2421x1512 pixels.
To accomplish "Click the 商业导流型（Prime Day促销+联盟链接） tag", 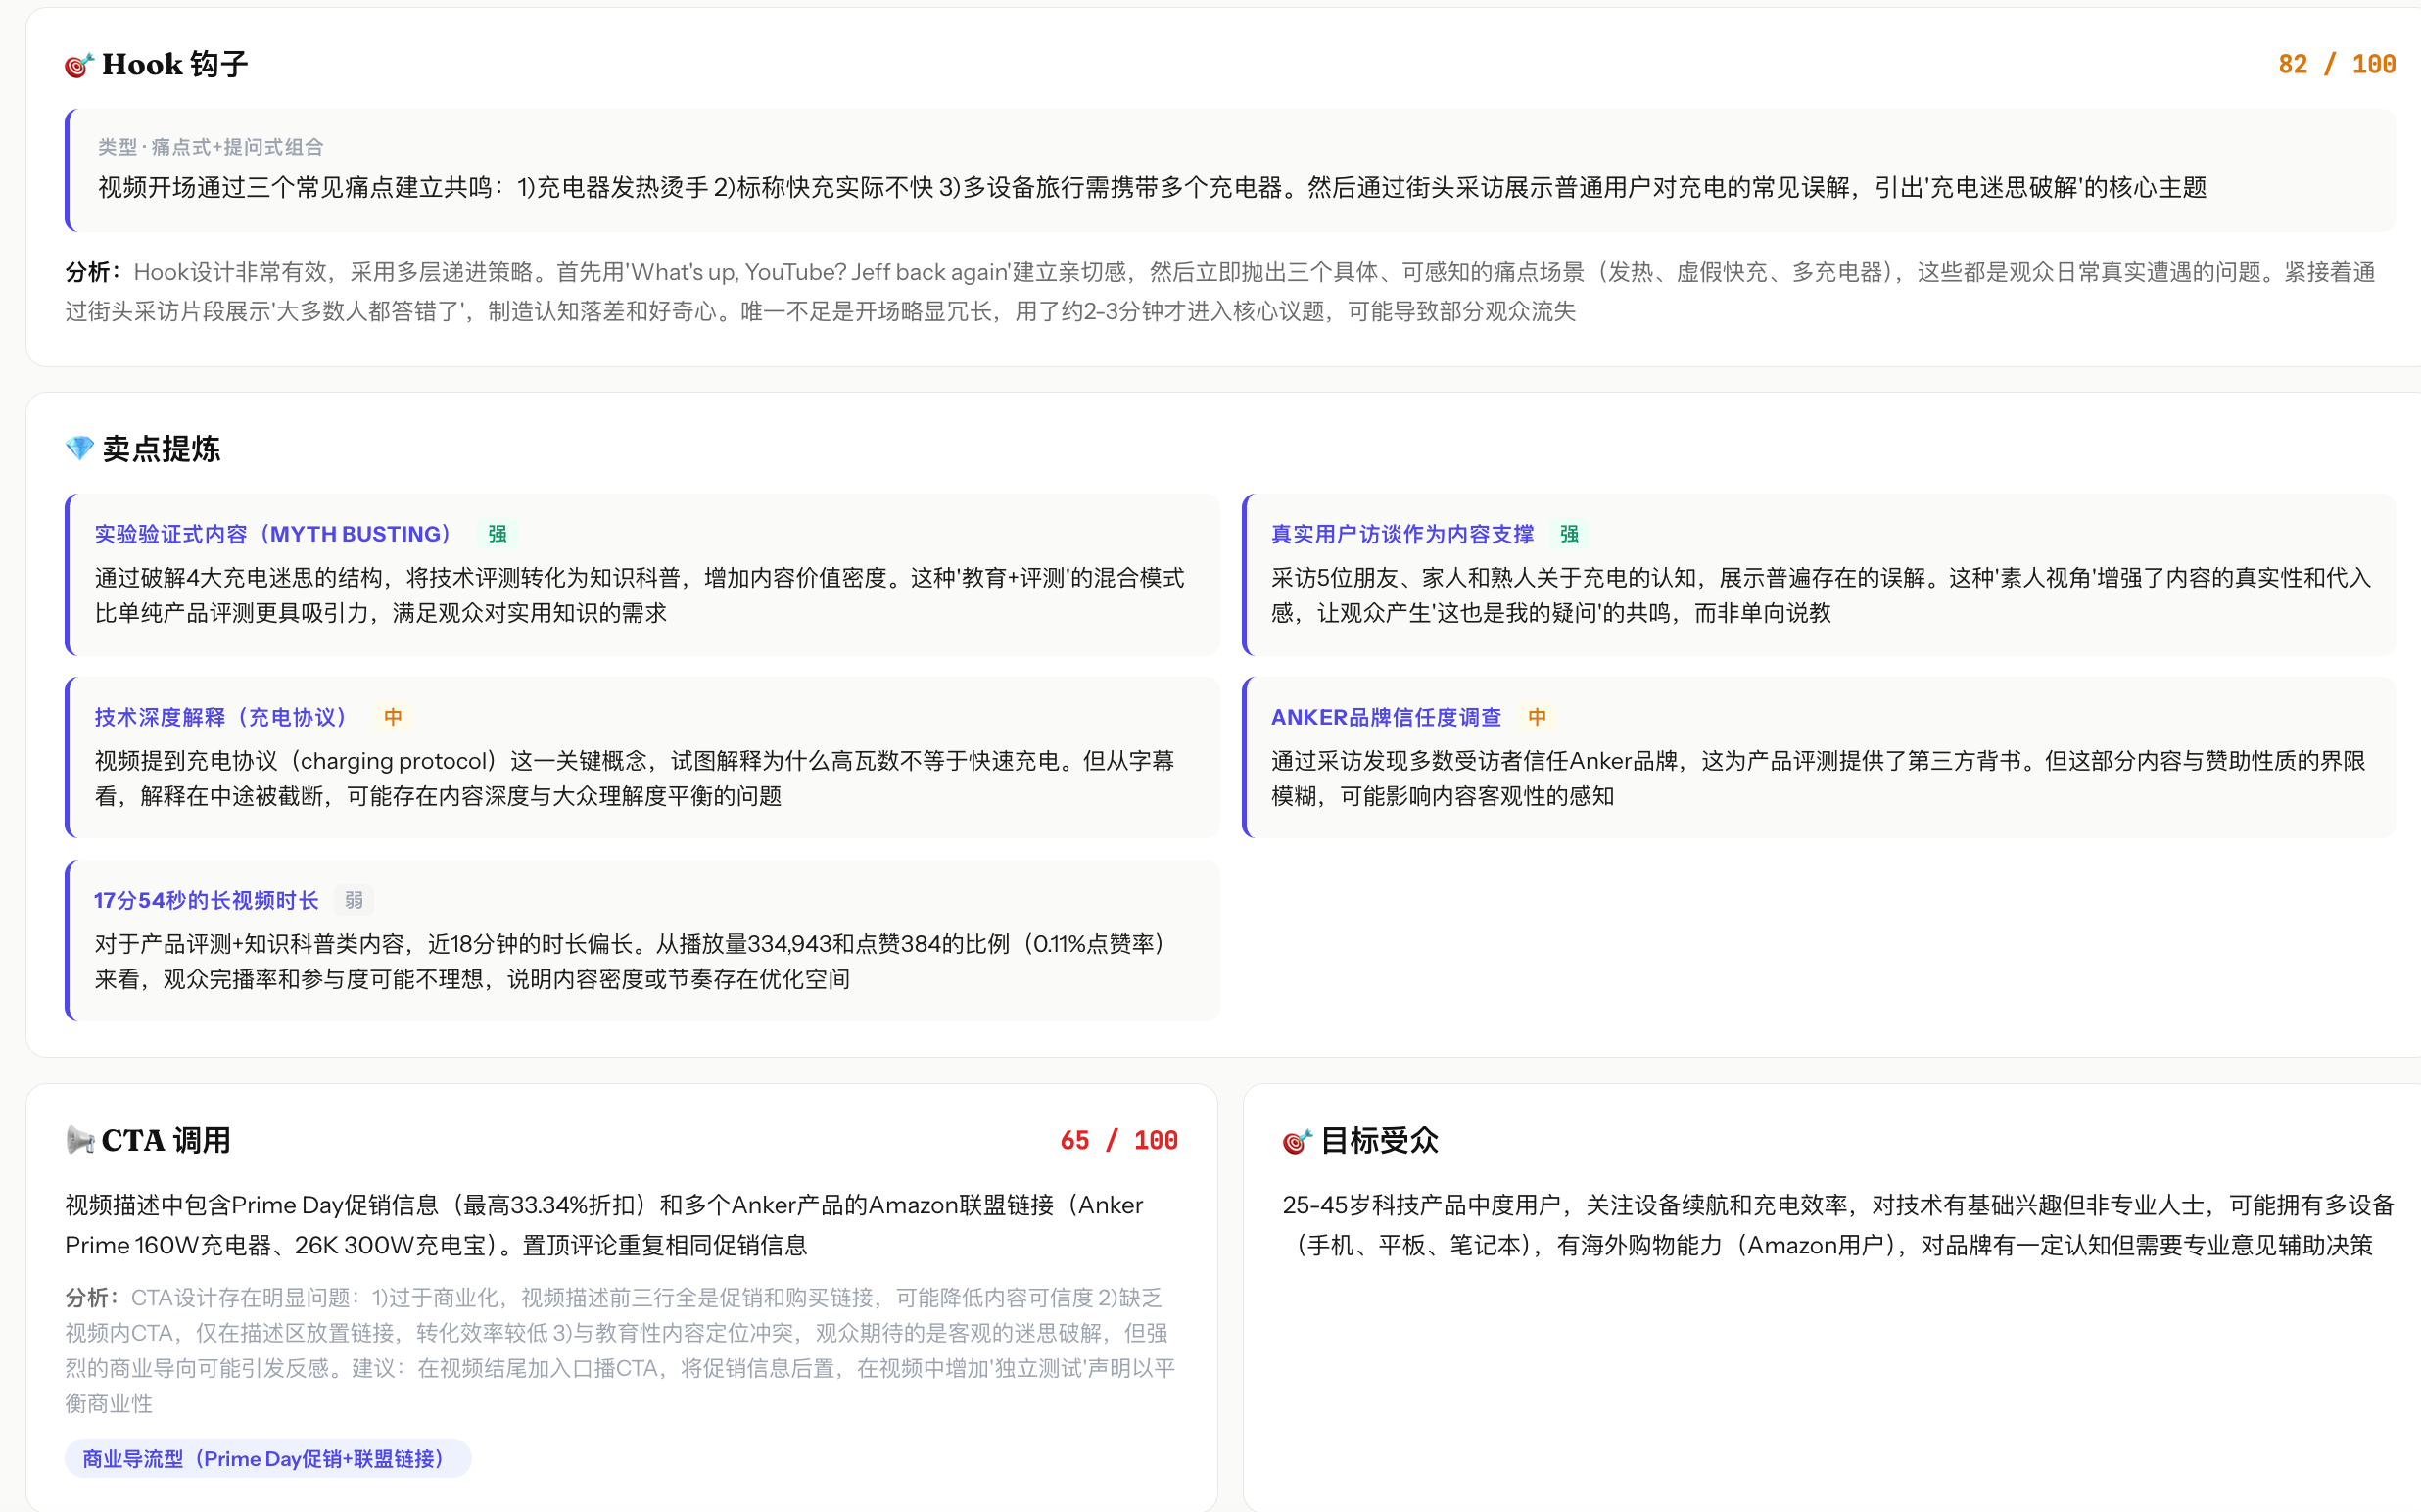I will (268, 1458).
